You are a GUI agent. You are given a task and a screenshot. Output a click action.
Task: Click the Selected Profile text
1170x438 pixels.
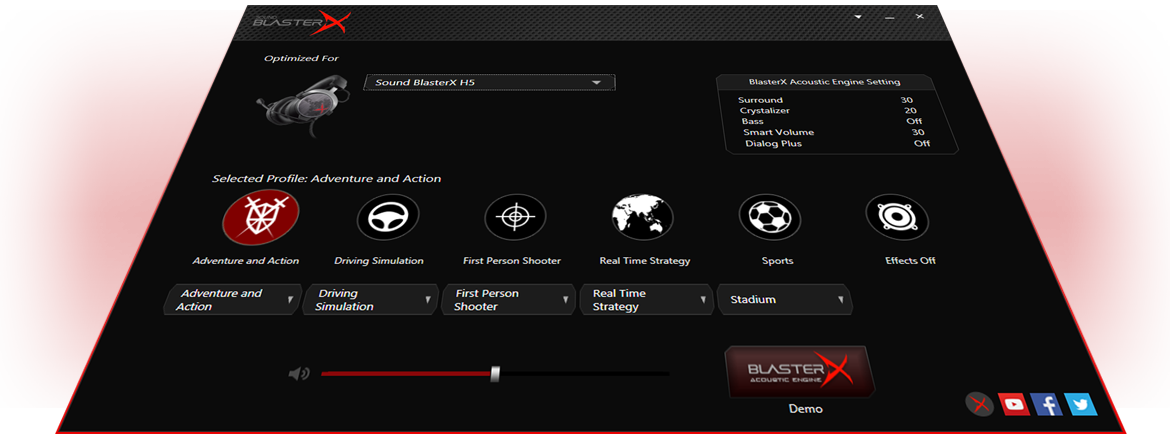(x=326, y=179)
